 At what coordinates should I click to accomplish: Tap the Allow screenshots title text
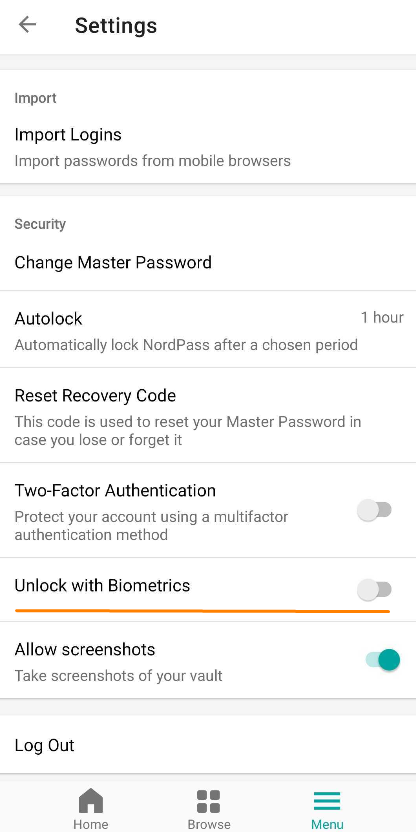coord(85,649)
